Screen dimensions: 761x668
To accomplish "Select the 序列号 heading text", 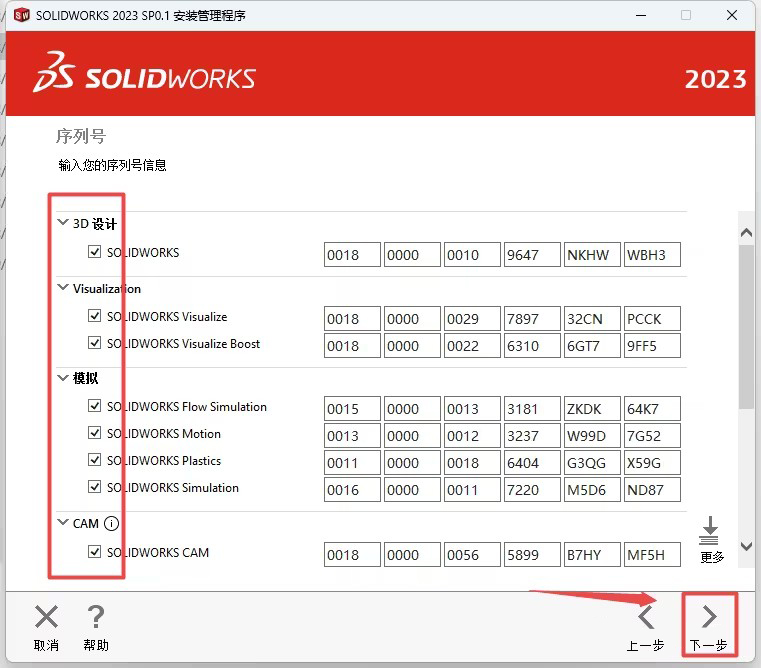I will click(x=81, y=136).
